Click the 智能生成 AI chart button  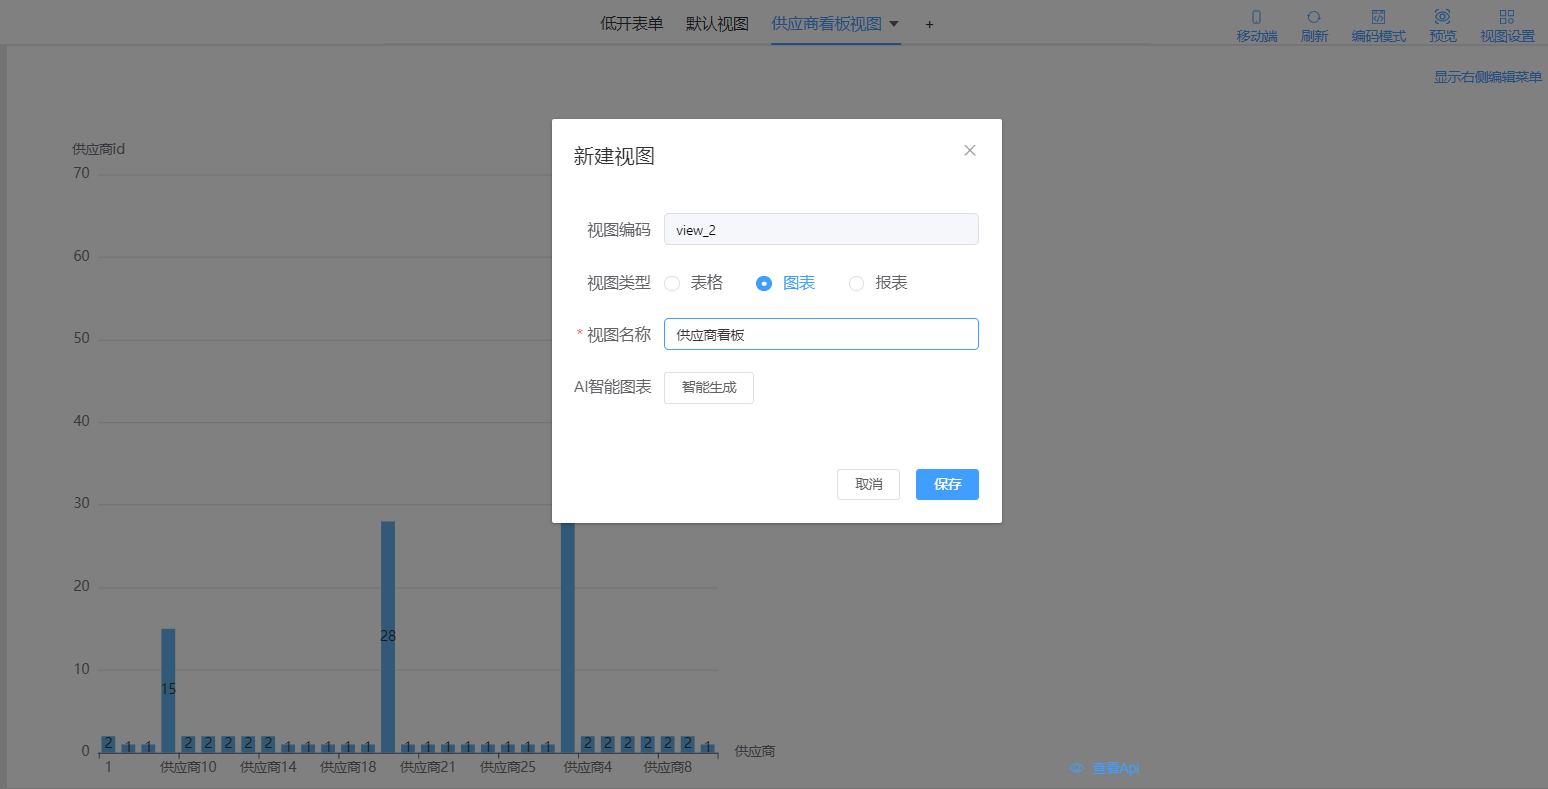[x=708, y=387]
